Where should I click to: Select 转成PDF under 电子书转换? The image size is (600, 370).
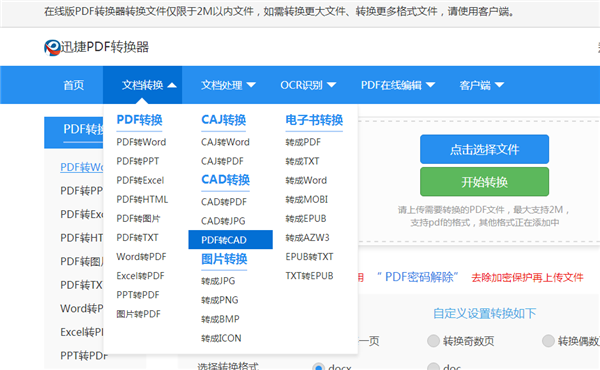[303, 142]
